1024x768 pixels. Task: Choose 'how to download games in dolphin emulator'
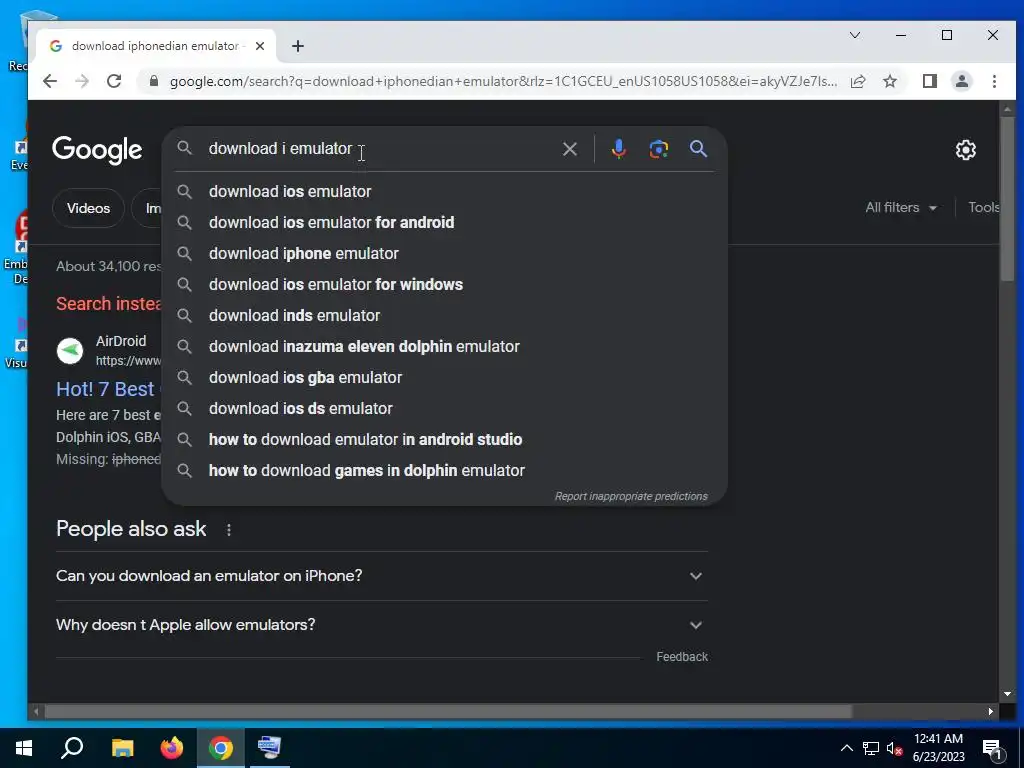click(445, 470)
